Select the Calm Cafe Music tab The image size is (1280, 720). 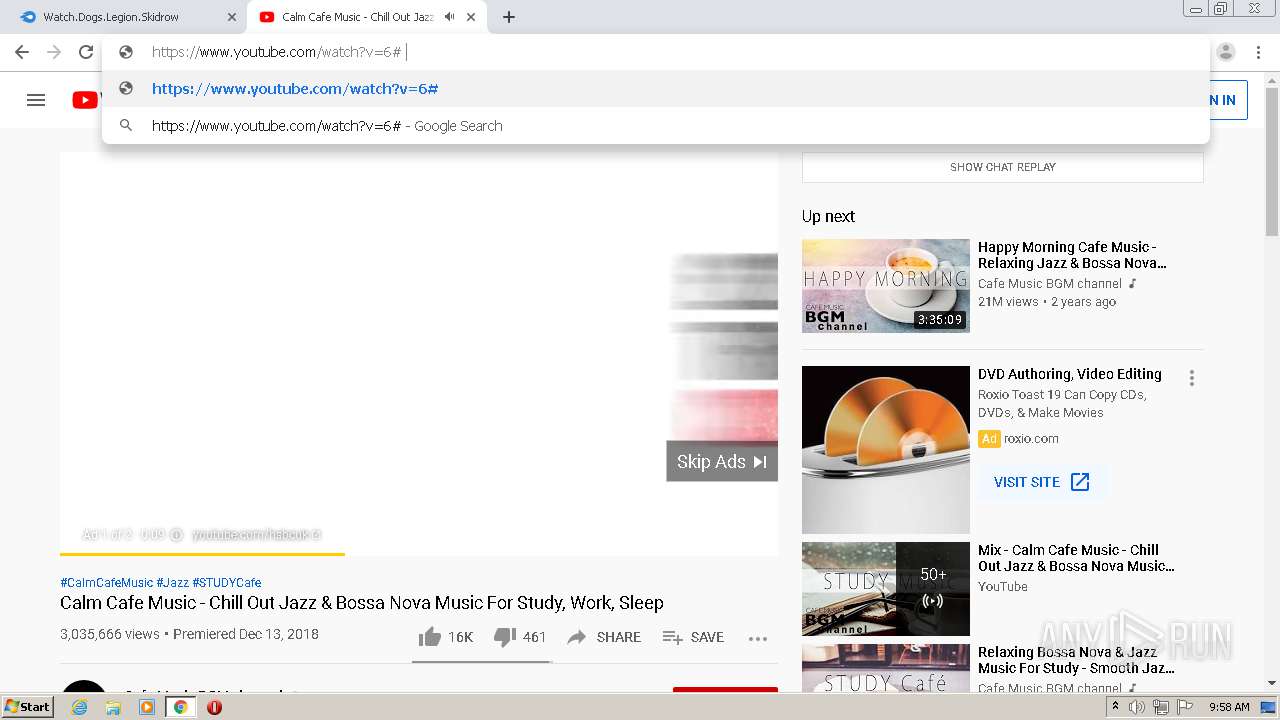pyautogui.click(x=366, y=17)
